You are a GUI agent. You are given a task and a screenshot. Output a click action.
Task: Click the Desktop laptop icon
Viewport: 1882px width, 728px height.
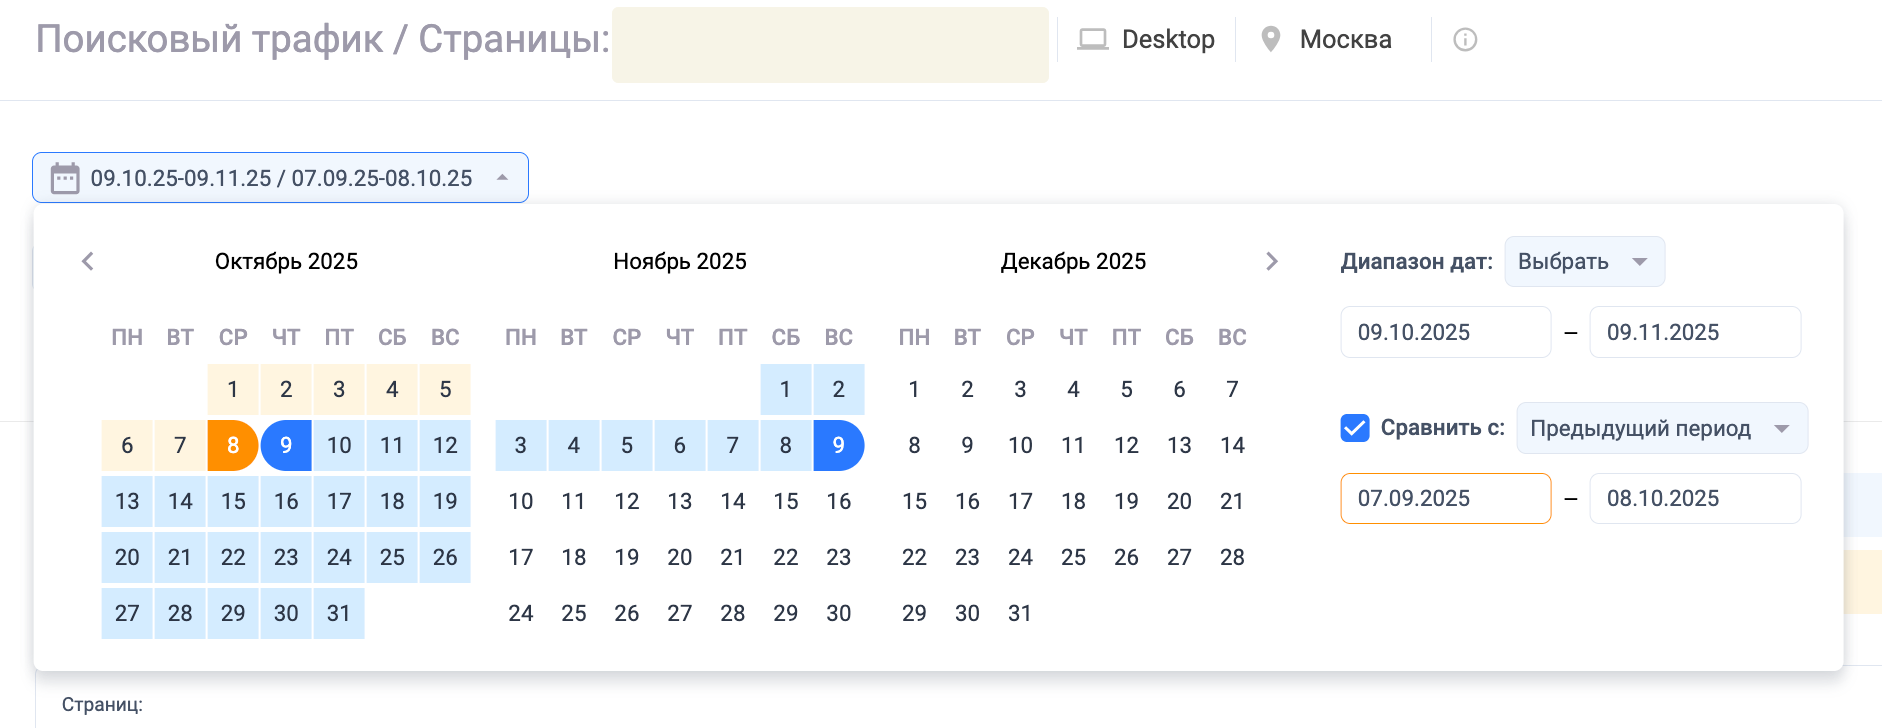[x=1092, y=40]
